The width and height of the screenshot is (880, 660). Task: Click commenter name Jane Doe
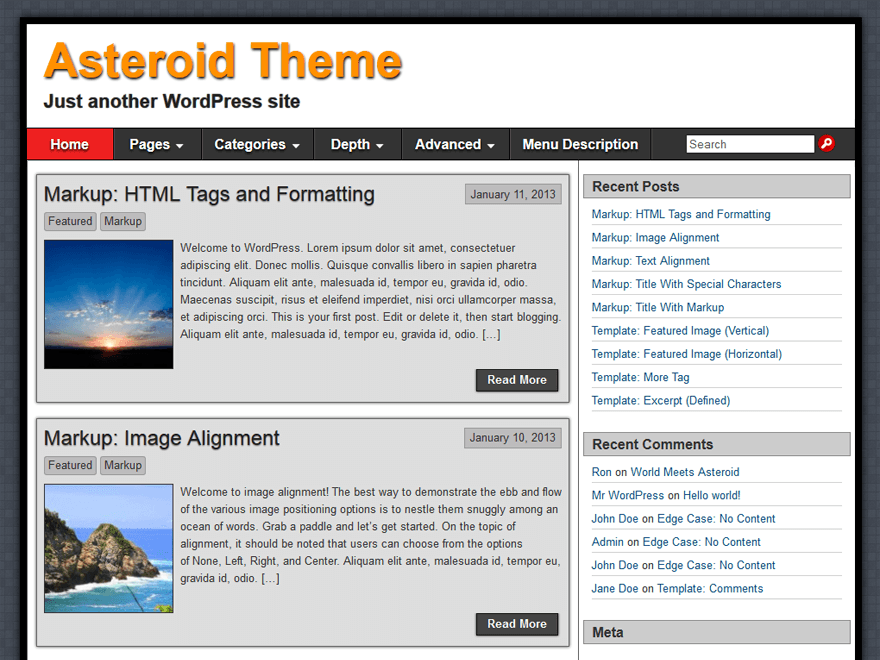pyautogui.click(x=615, y=589)
